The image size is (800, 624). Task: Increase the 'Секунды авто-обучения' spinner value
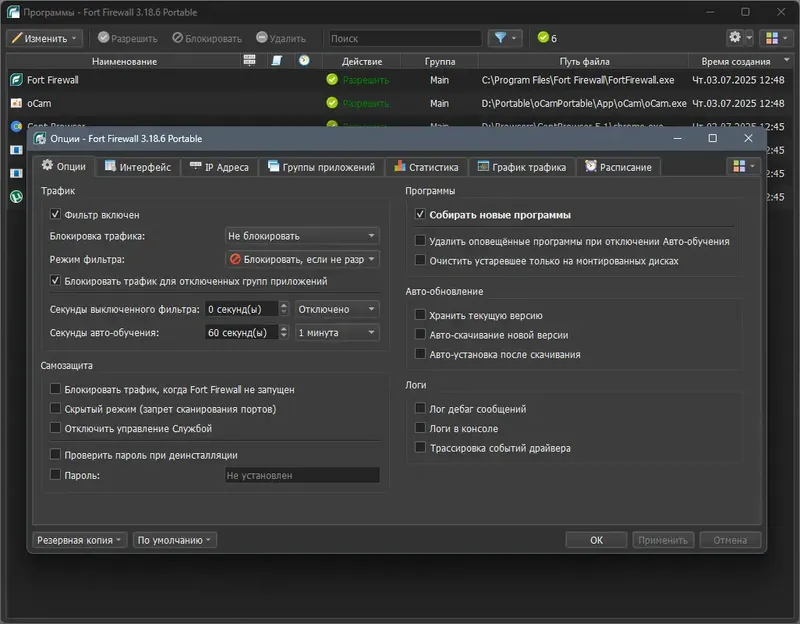click(284, 329)
